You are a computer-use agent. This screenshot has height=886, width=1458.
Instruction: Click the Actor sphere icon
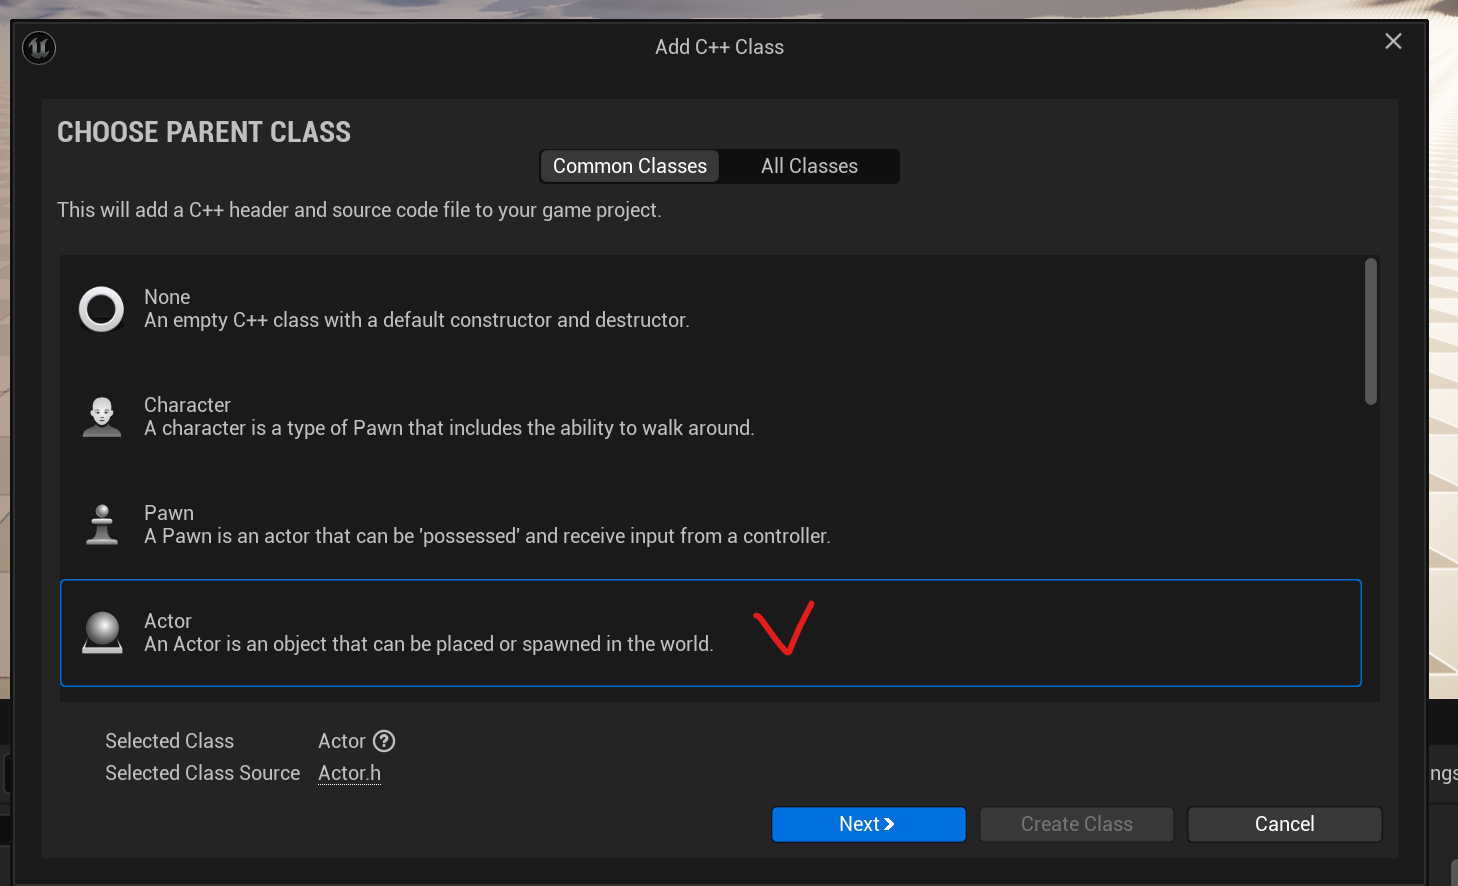click(x=102, y=633)
